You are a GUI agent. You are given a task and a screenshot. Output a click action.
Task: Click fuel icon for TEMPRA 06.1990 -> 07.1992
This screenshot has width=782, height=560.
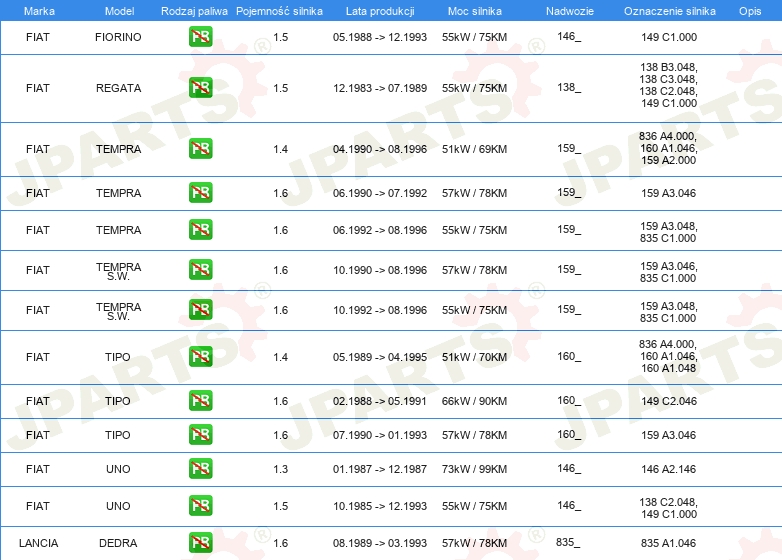[200, 192]
